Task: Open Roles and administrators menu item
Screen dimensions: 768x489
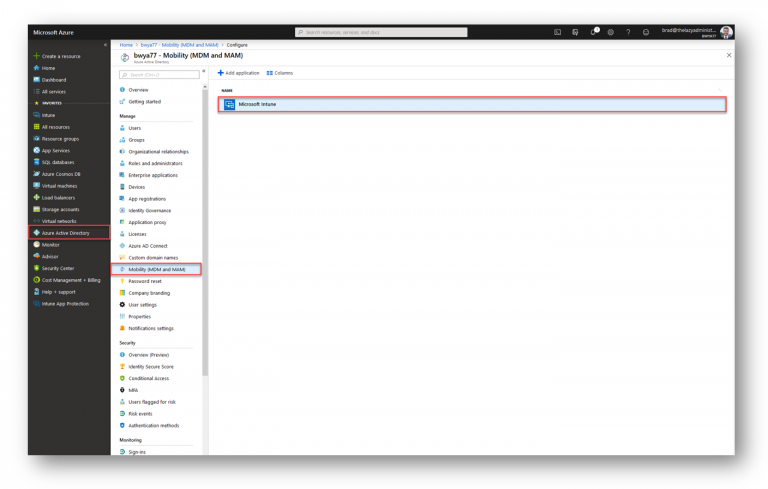Action: coord(156,163)
